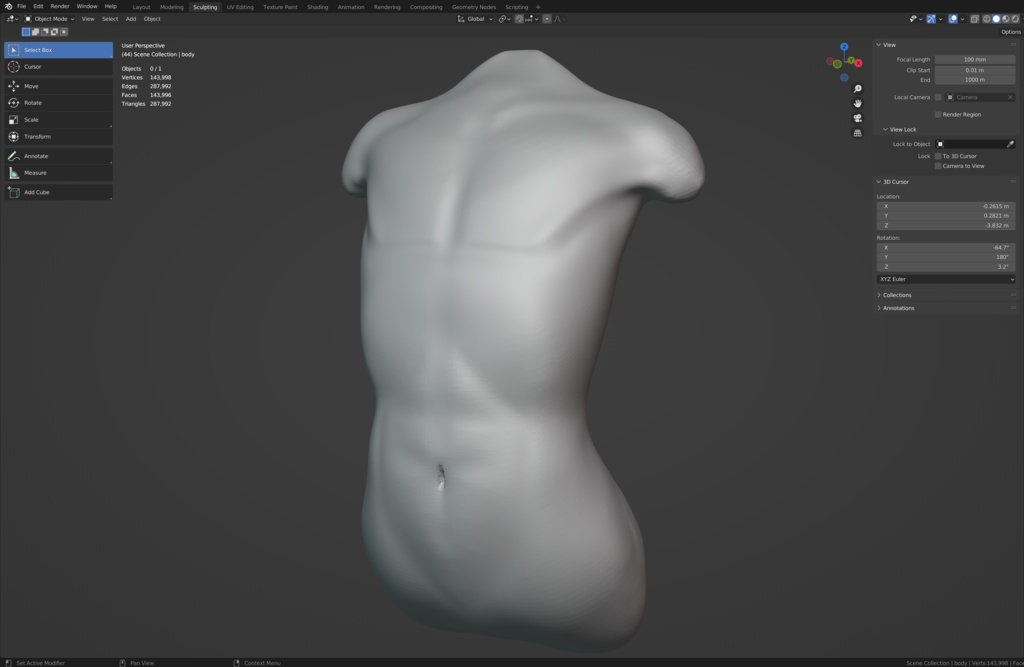The height and width of the screenshot is (667, 1024).
Task: Enable the Render Region checkbox
Action: [x=938, y=114]
